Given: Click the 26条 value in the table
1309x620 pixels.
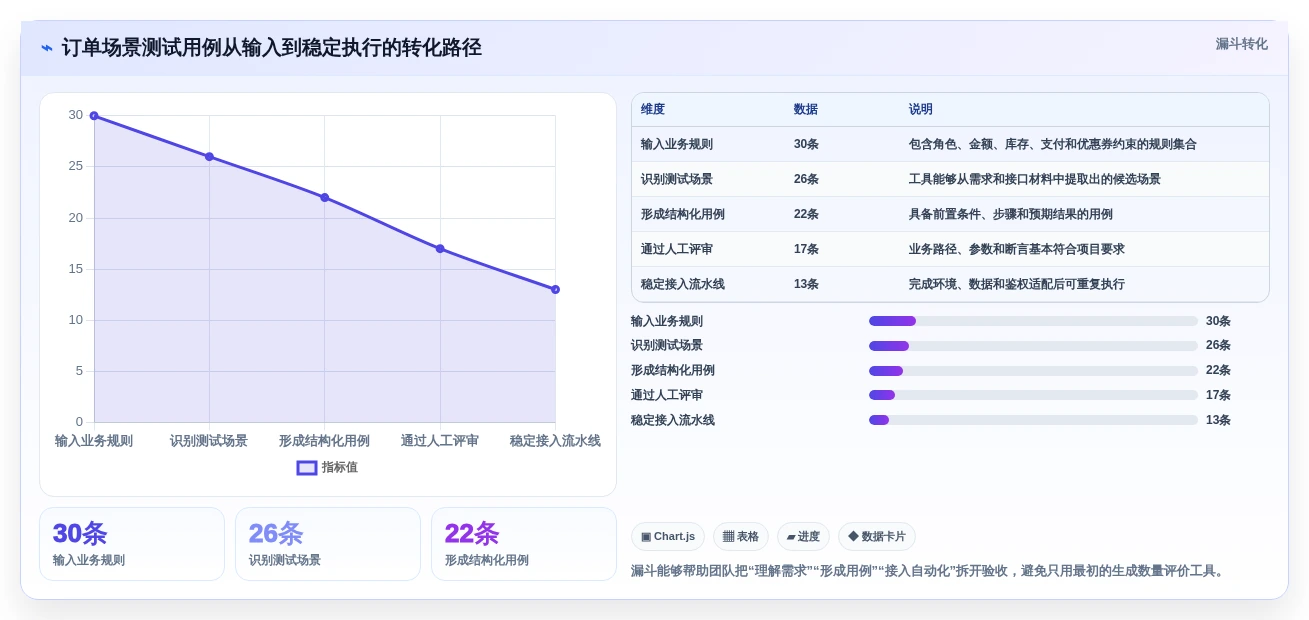Looking at the screenshot, I should 806,179.
